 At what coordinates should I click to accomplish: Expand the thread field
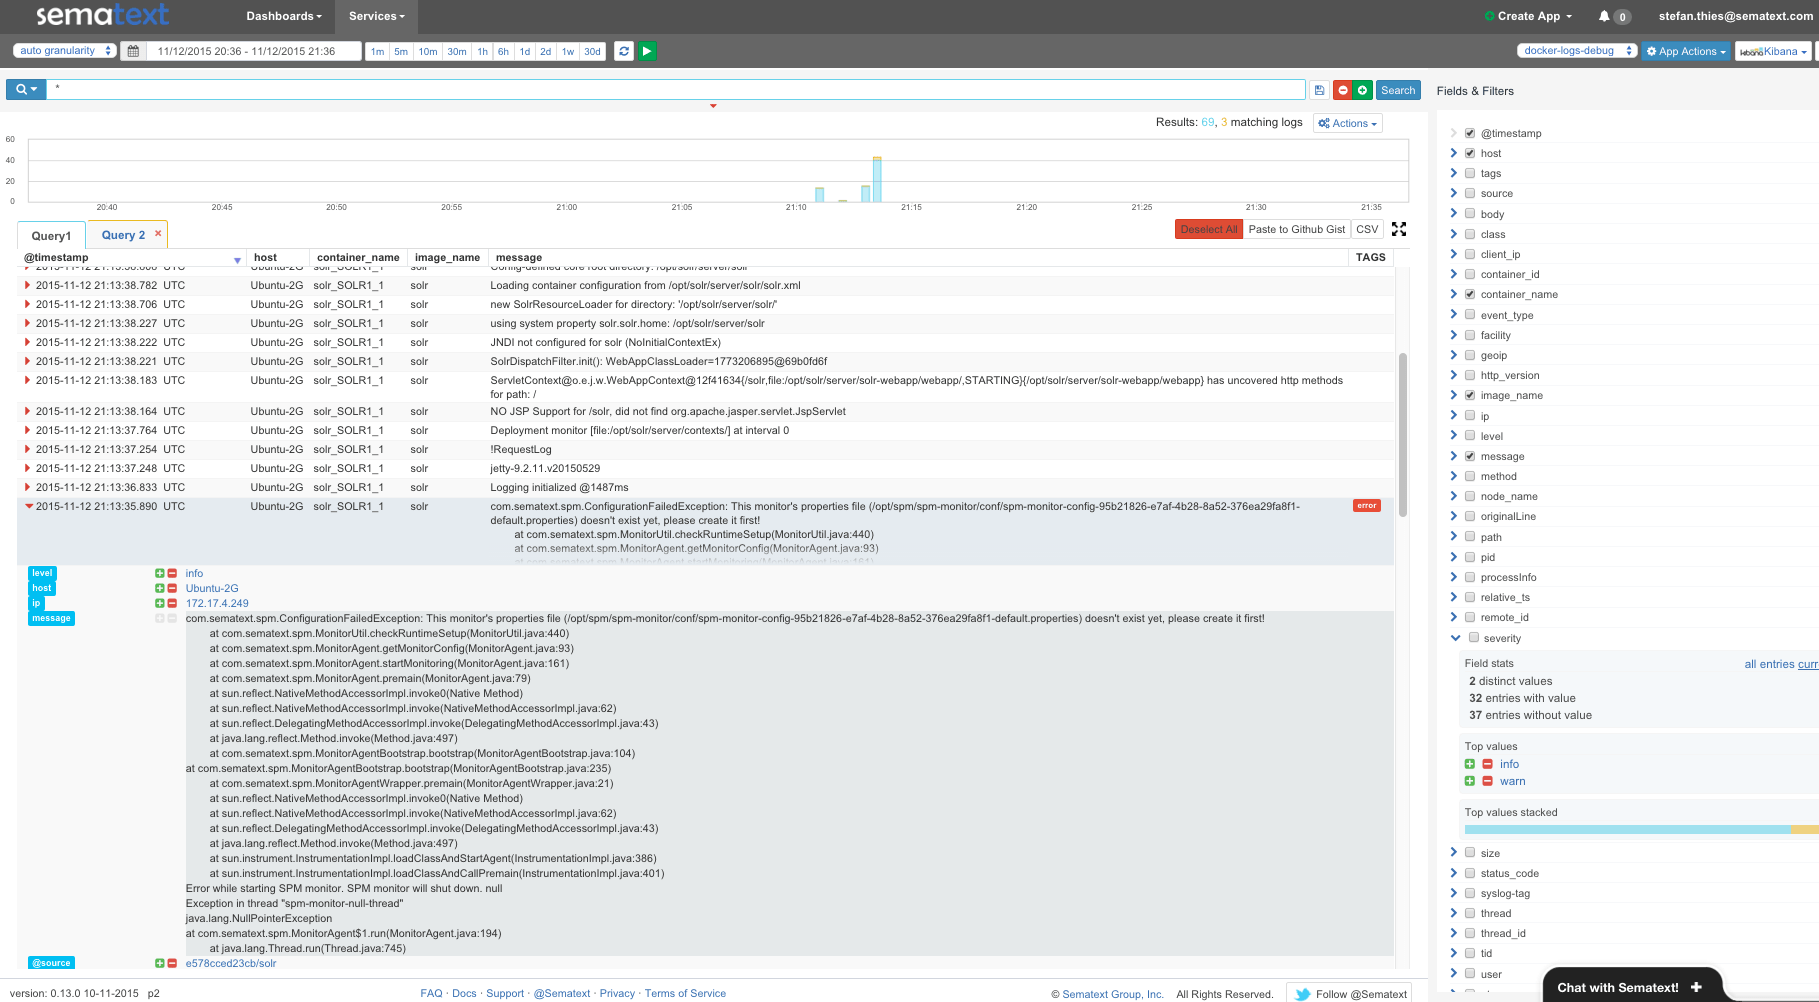(1454, 913)
